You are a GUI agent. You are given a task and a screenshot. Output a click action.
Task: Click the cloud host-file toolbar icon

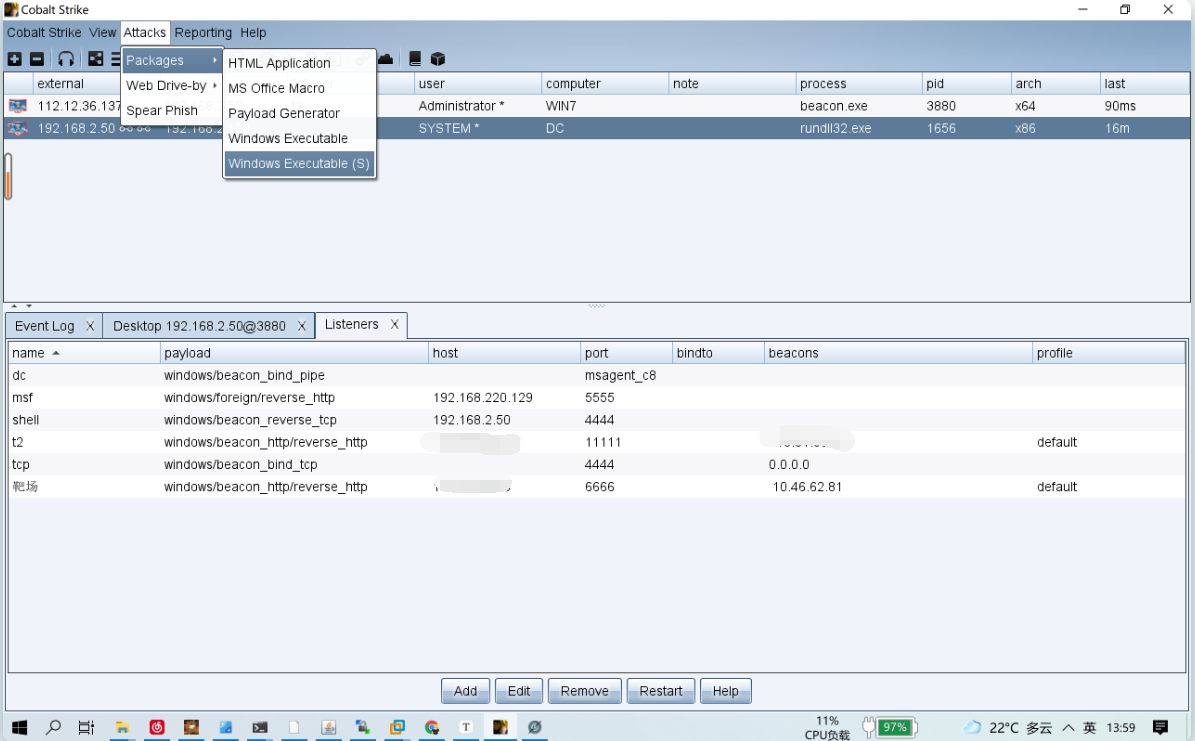tap(386, 59)
